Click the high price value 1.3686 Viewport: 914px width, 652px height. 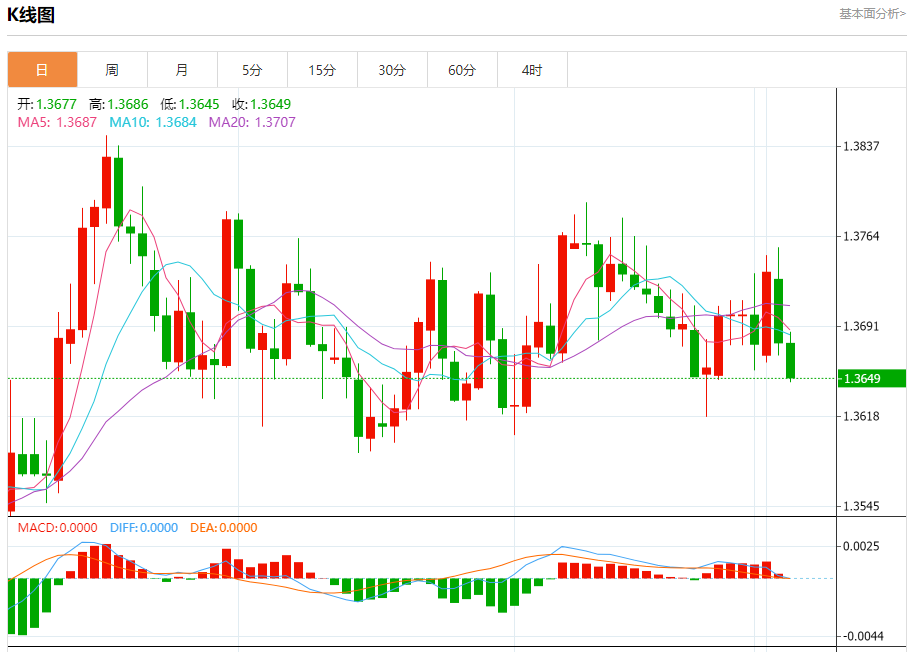click(128, 104)
